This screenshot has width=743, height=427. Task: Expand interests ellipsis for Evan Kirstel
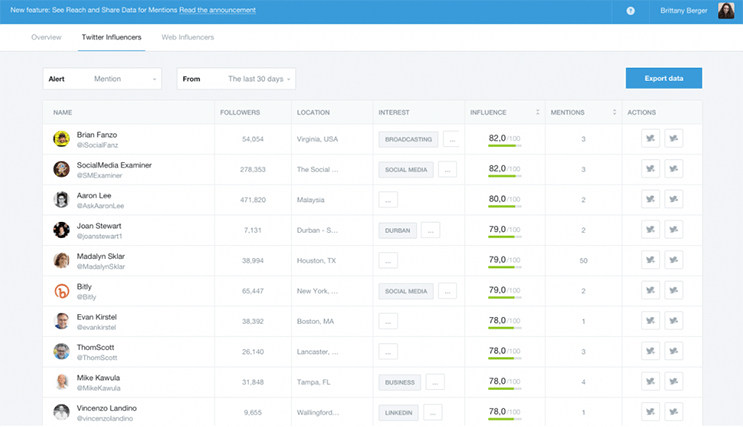click(388, 321)
